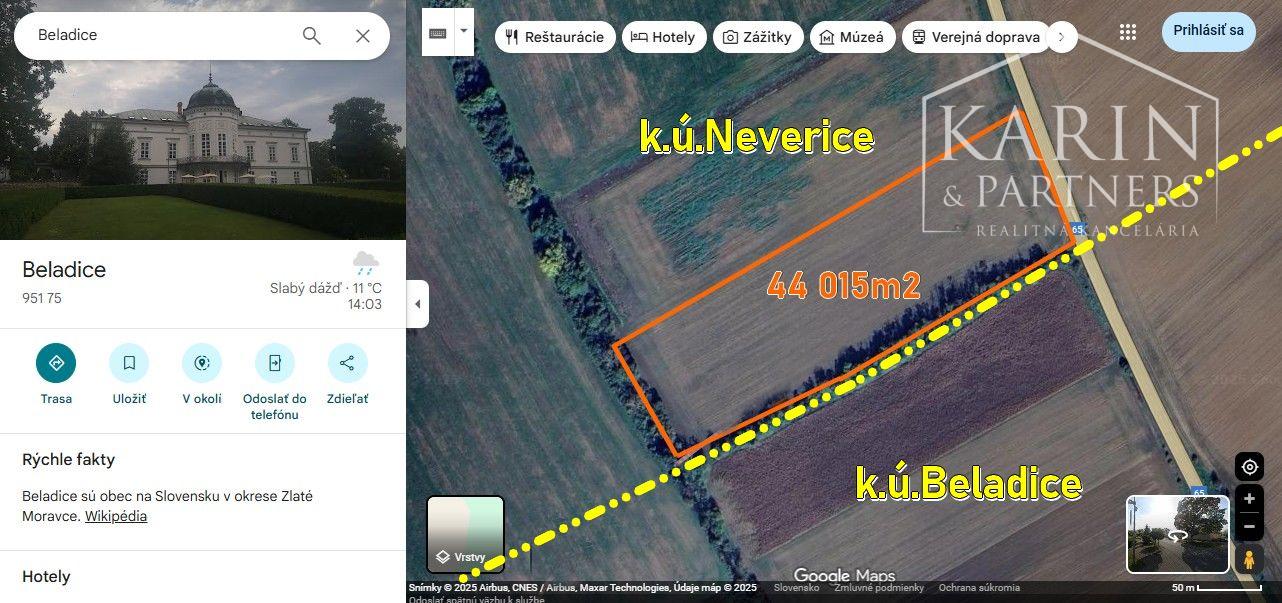
Task: Drop the Pegman for Street View
Action: coord(1249,559)
